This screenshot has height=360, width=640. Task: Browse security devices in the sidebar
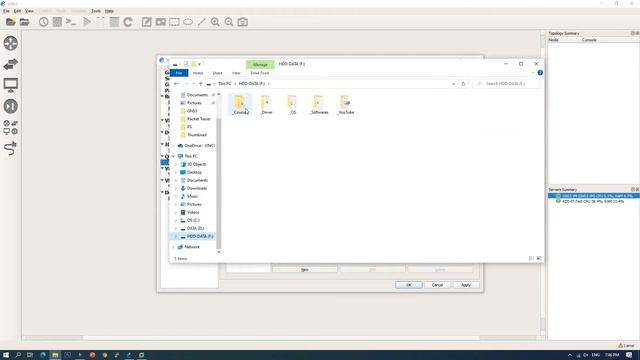tap(11, 106)
